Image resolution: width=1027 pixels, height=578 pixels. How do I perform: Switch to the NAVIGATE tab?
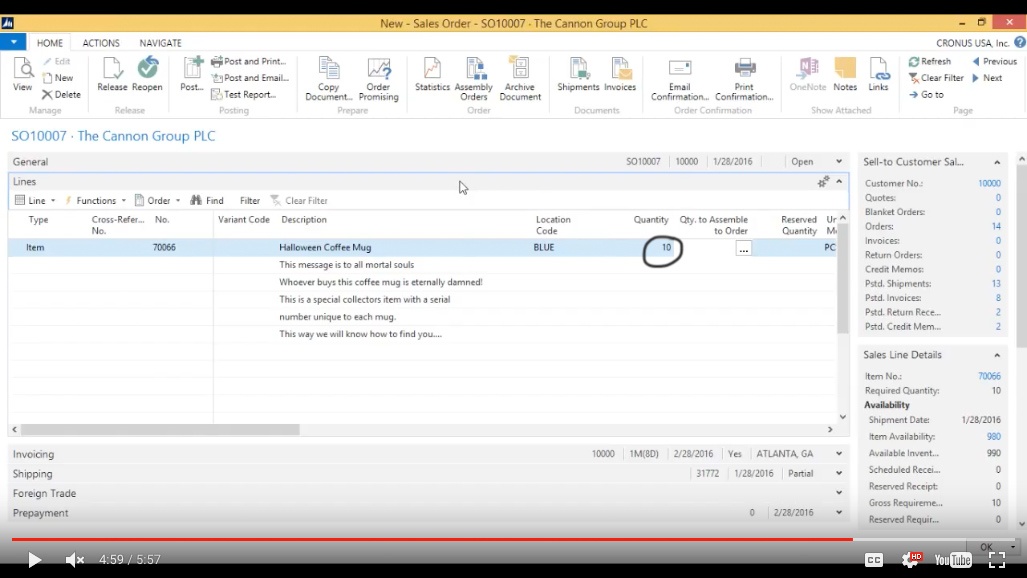pyautogui.click(x=160, y=43)
